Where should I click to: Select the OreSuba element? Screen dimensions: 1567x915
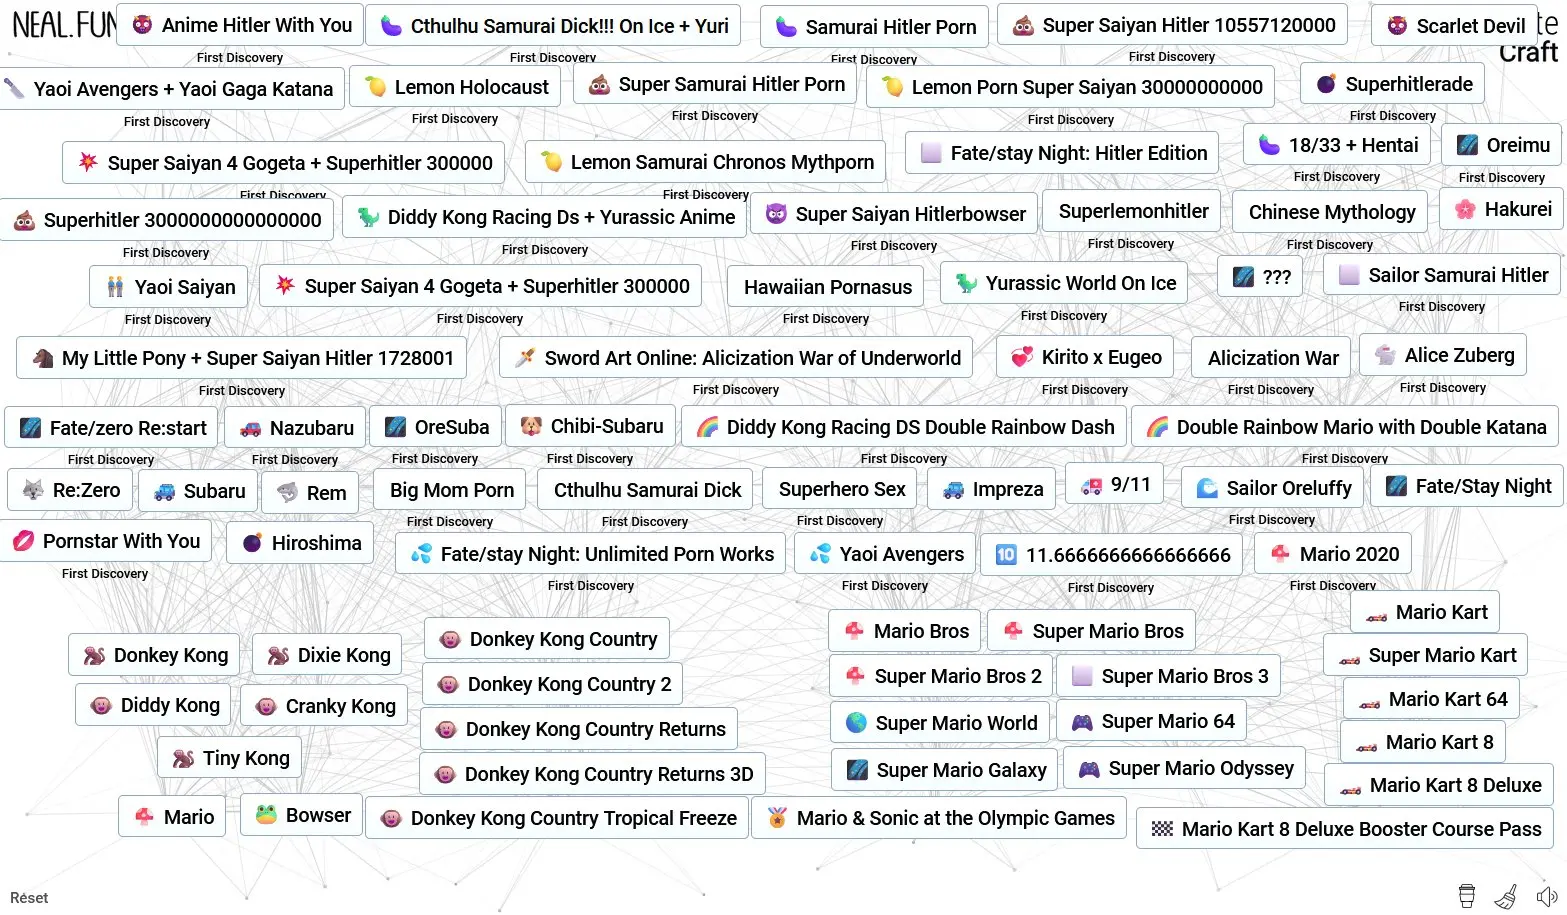pos(435,427)
